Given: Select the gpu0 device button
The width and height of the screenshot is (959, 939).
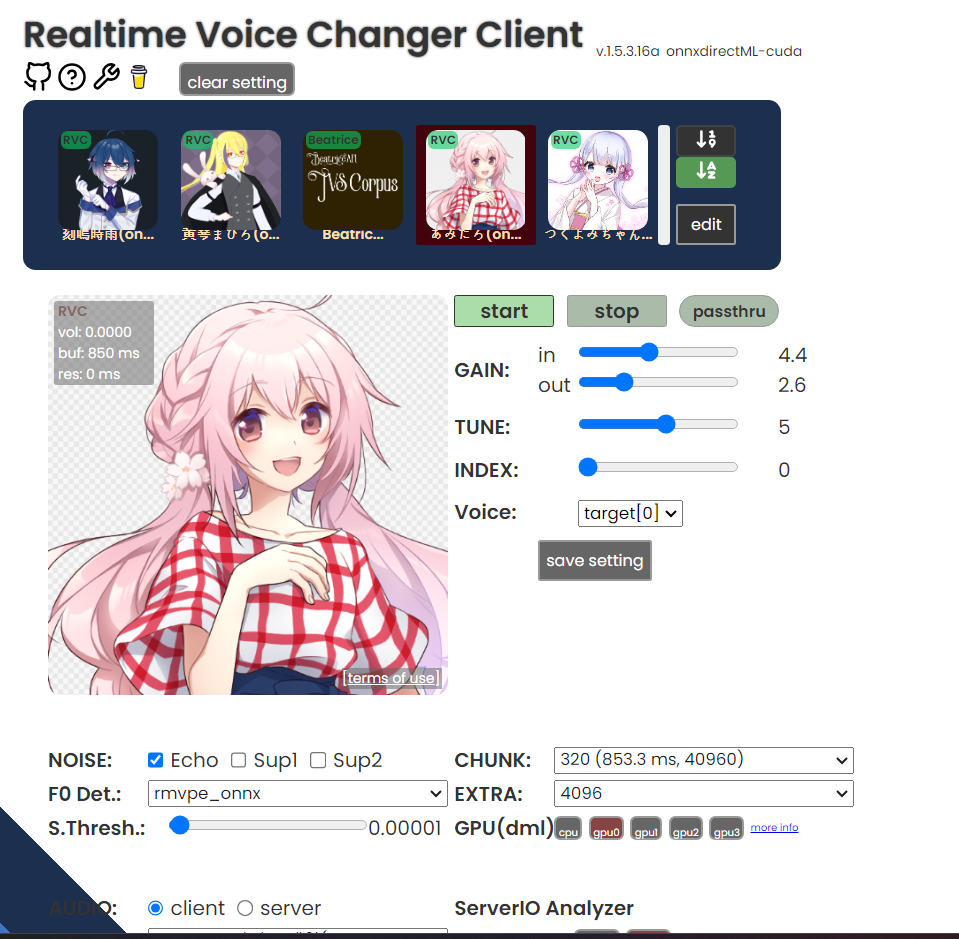Looking at the screenshot, I should click(606, 829).
